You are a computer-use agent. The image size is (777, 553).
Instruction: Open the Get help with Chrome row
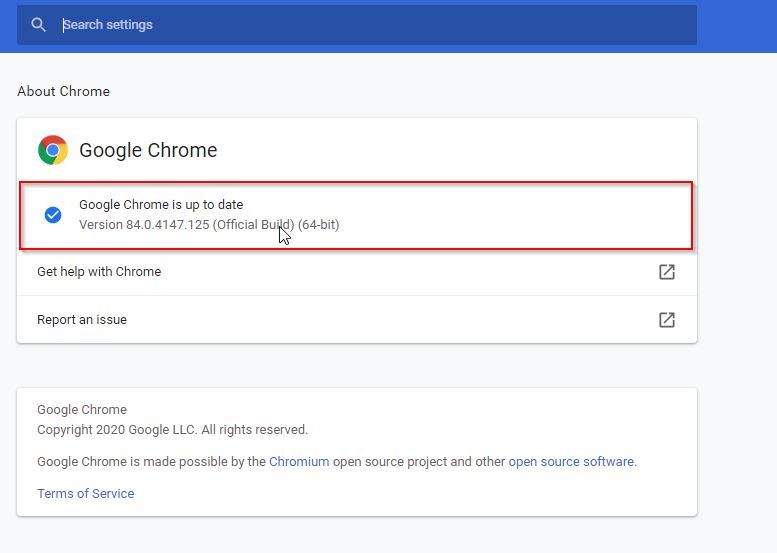click(x=357, y=272)
